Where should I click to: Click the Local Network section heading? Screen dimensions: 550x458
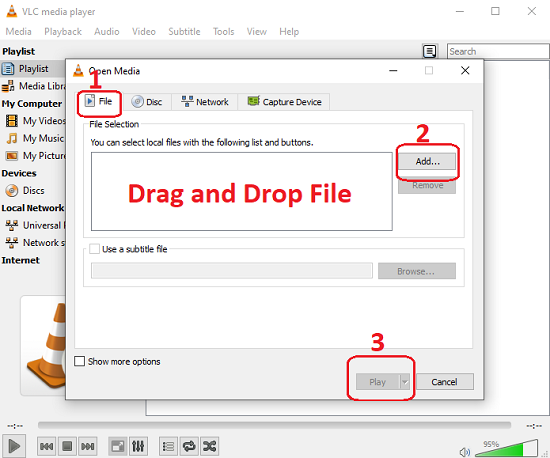33,208
